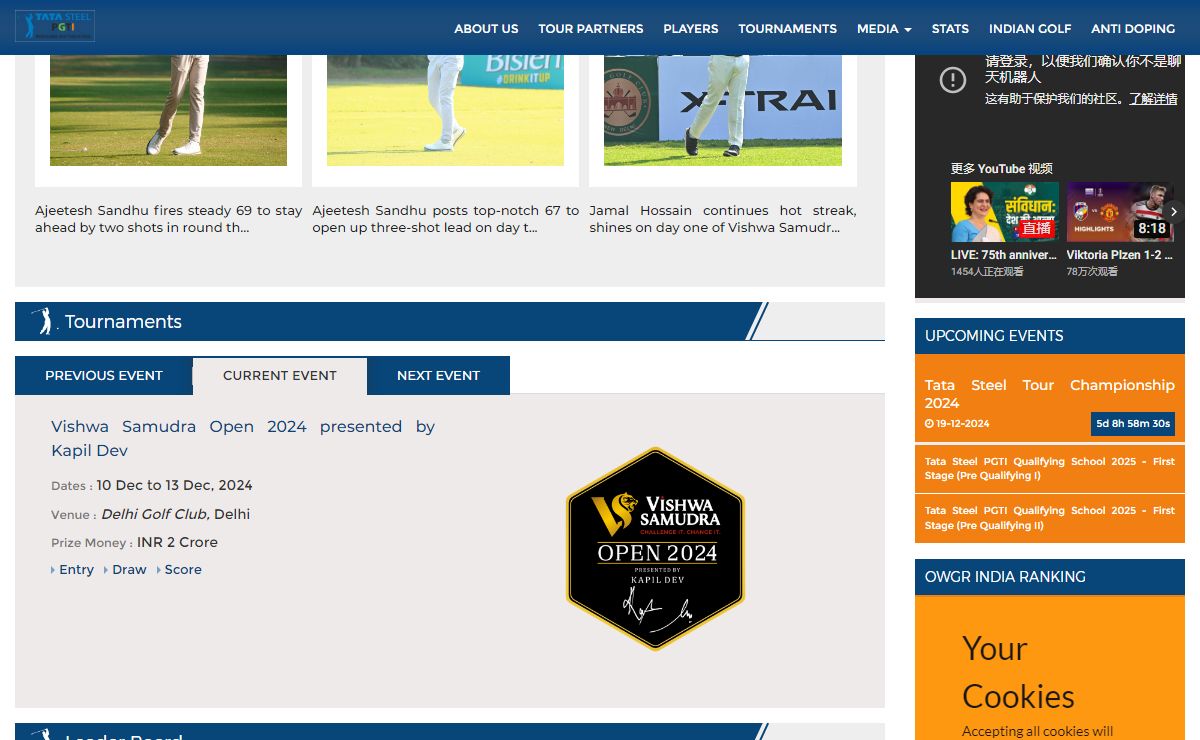Image resolution: width=1200 pixels, height=740 pixels.
Task: Open photo above Ajeetesh Sandhu posts 67 article
Action: tap(445, 110)
